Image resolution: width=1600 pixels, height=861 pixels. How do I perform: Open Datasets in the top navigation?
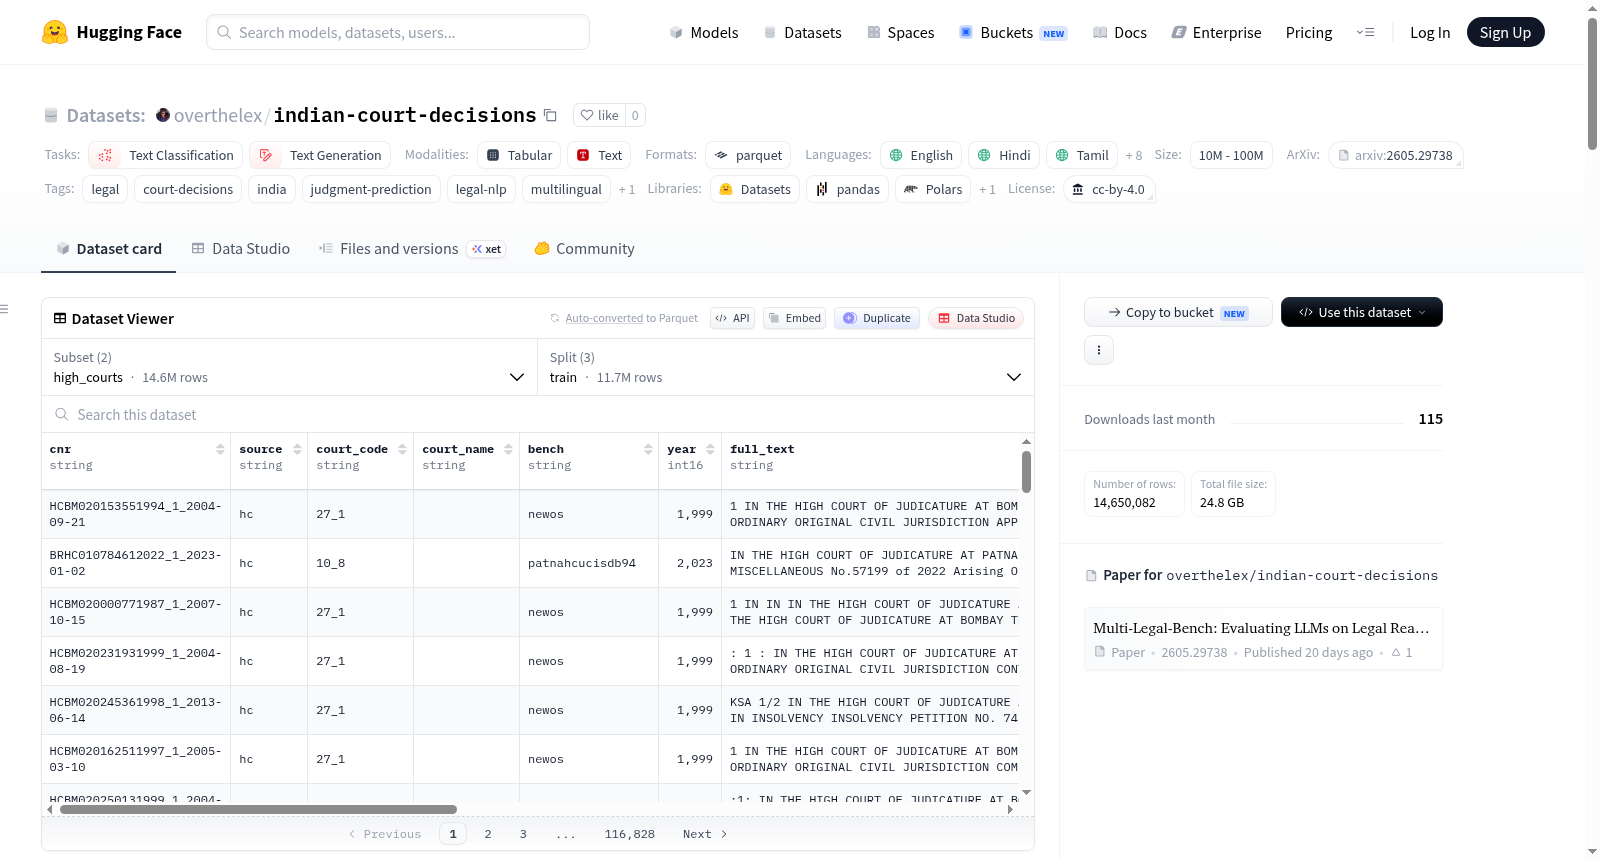pos(803,32)
